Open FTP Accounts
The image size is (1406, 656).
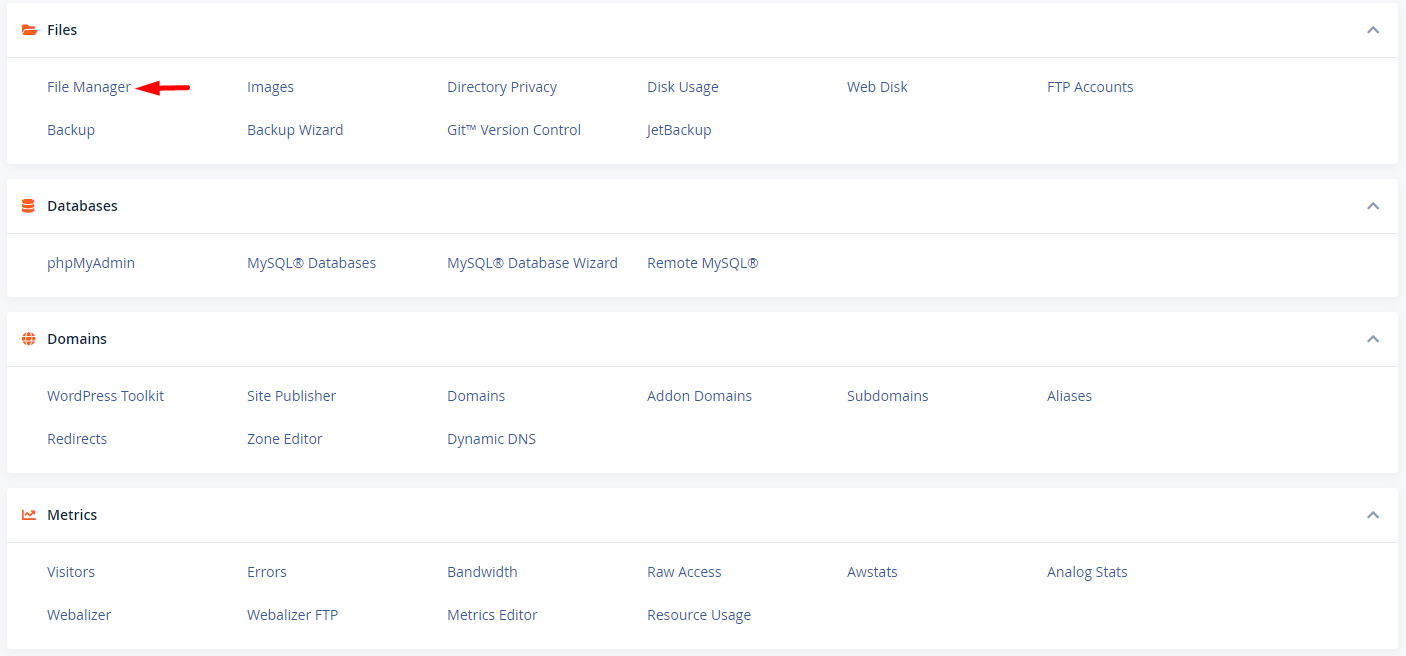[x=1090, y=87]
